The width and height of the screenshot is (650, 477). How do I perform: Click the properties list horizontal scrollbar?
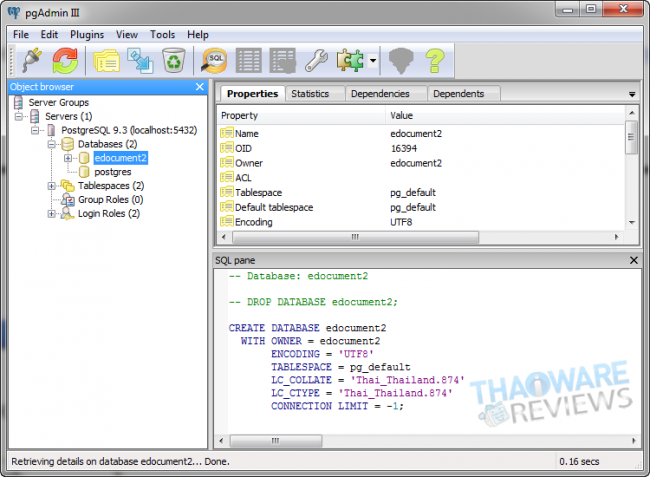coord(352,237)
